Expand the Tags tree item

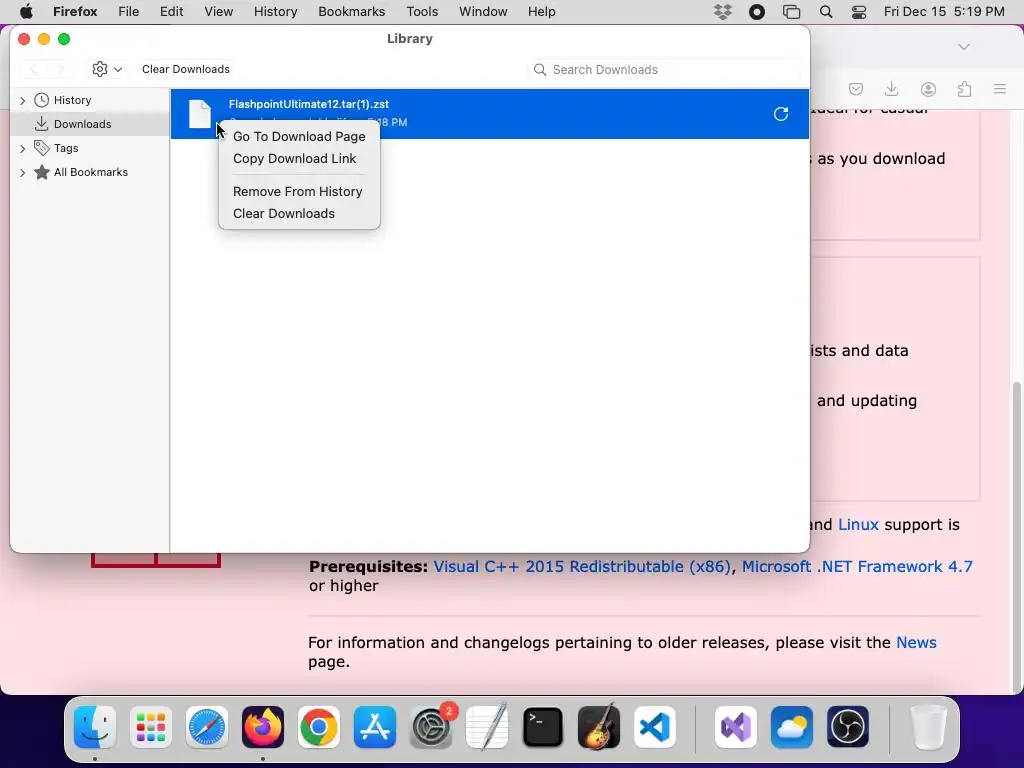(23, 149)
